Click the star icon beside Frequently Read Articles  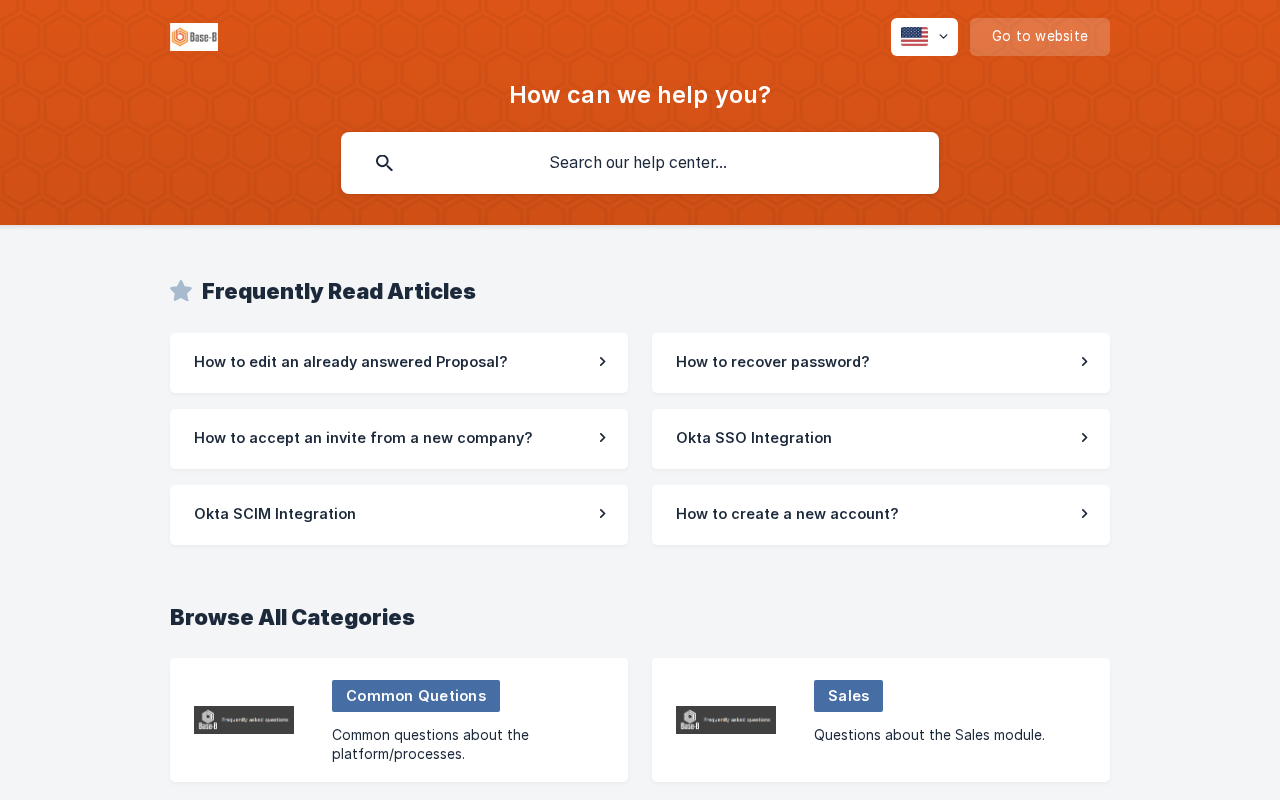(181, 291)
